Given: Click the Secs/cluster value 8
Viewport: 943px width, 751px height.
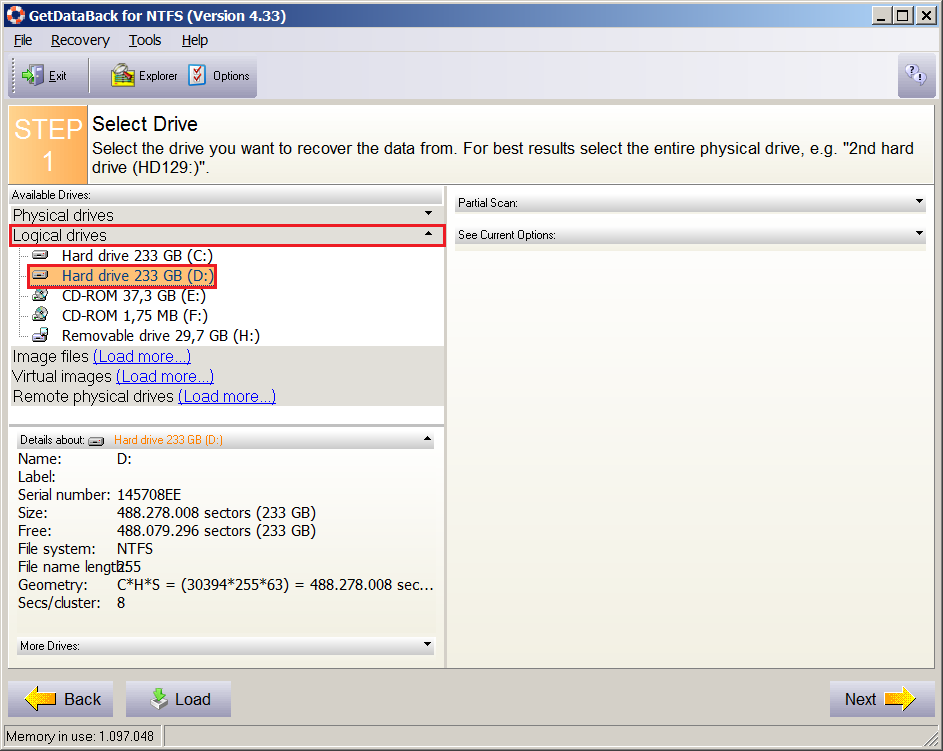Looking at the screenshot, I should point(121,603).
